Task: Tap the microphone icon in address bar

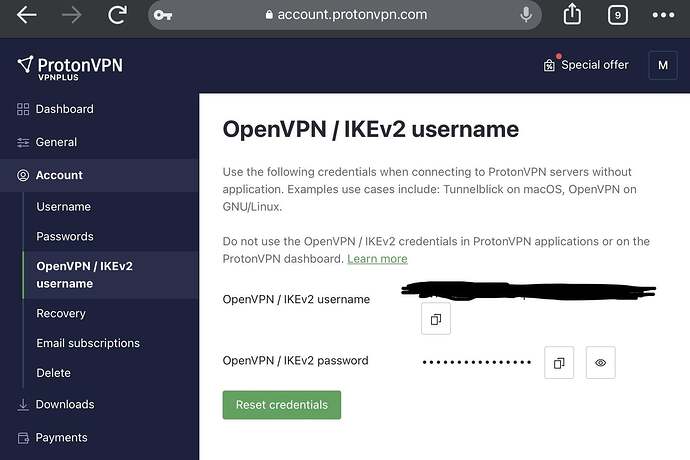Action: (x=526, y=15)
